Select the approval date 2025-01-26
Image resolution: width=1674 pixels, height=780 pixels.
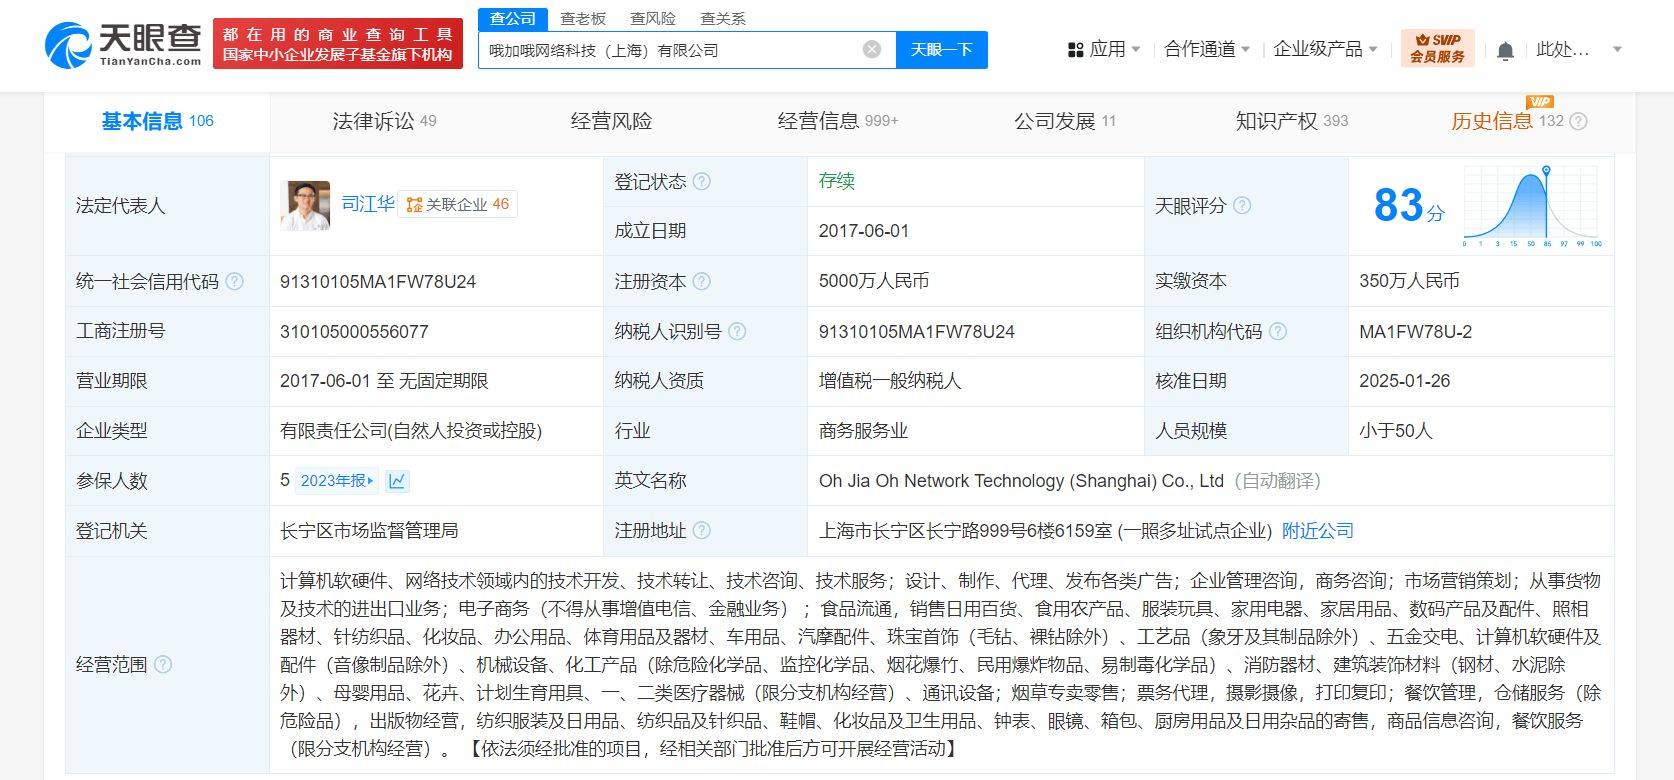(1404, 381)
